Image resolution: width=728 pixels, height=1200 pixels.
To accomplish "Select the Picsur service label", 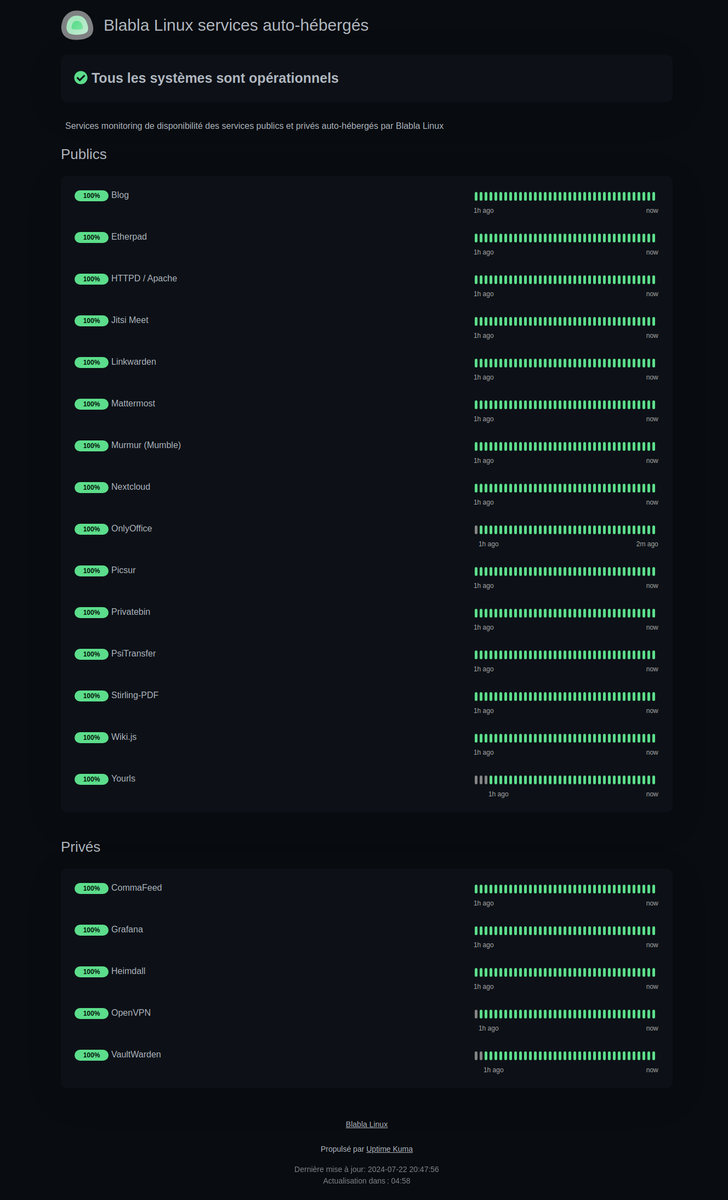I will [123, 570].
